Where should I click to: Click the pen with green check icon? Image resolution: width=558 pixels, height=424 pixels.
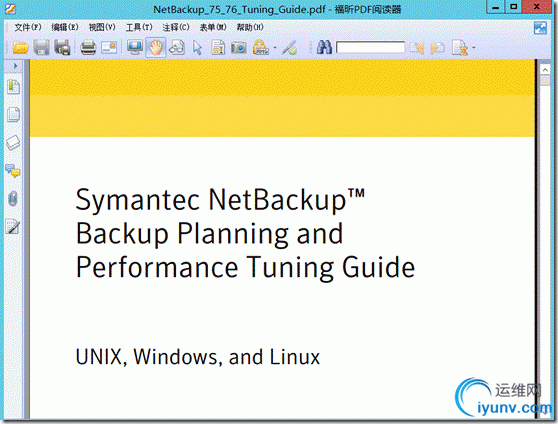tap(290, 47)
